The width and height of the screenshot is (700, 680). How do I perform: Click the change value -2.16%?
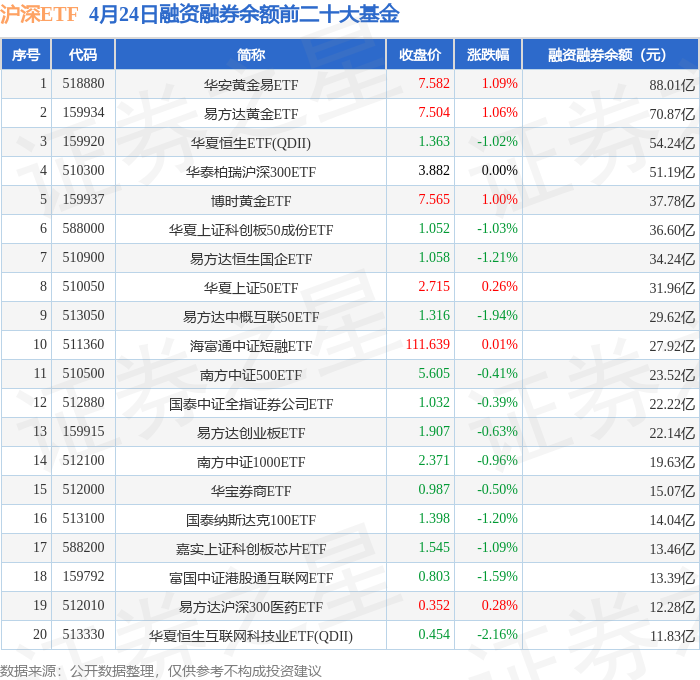coord(497,635)
